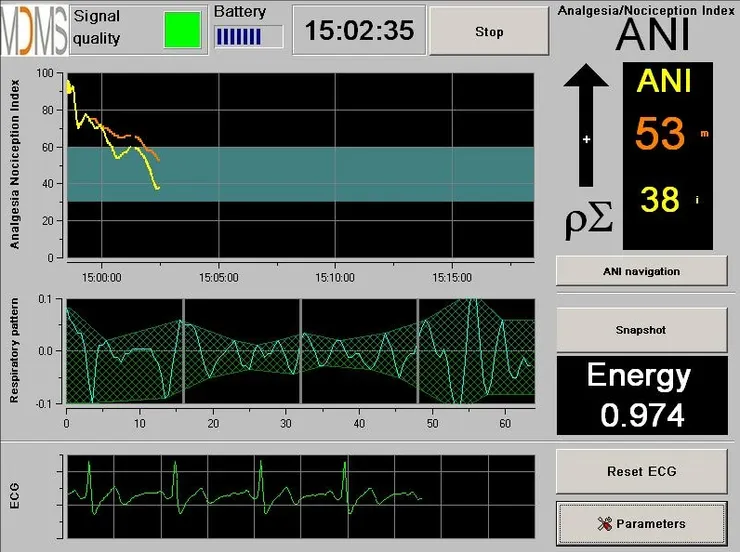This screenshot has width=740, height=552.
Task: Click the teal 30-60 ANI band
Action: [301, 174]
